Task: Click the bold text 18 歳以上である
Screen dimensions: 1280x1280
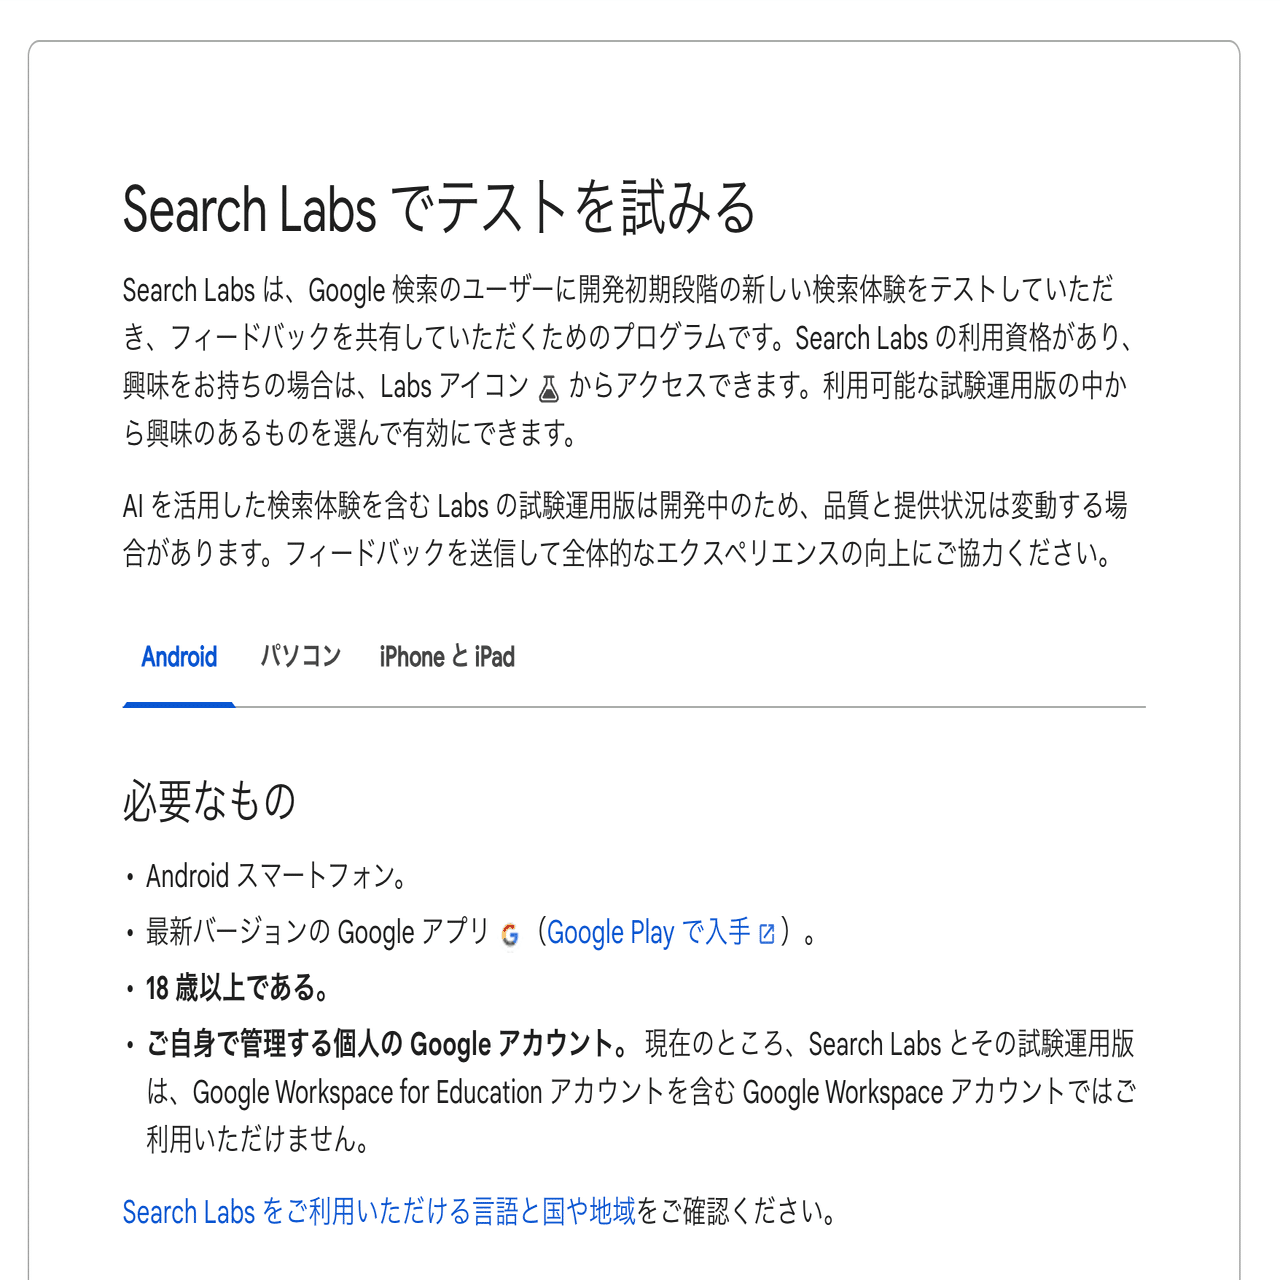Action: 237,987
